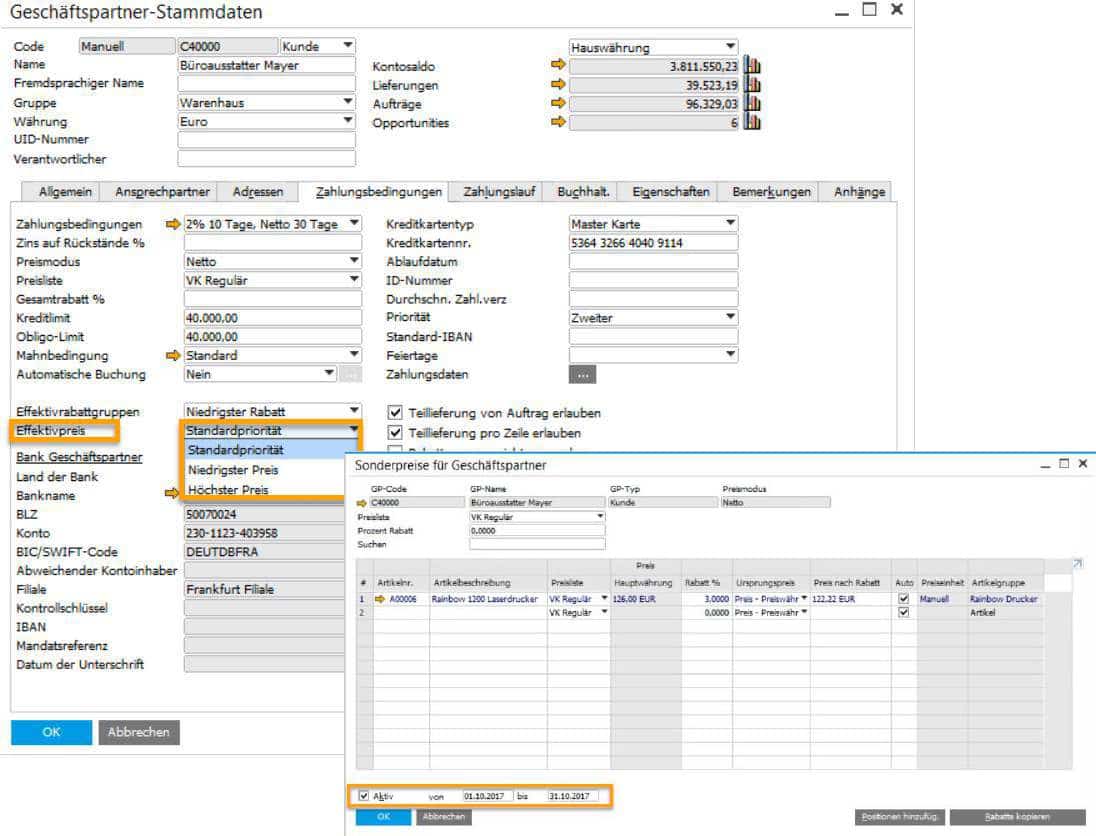Show the Aufträge chart icon
This screenshot has width=1096, height=836.
pos(752,103)
